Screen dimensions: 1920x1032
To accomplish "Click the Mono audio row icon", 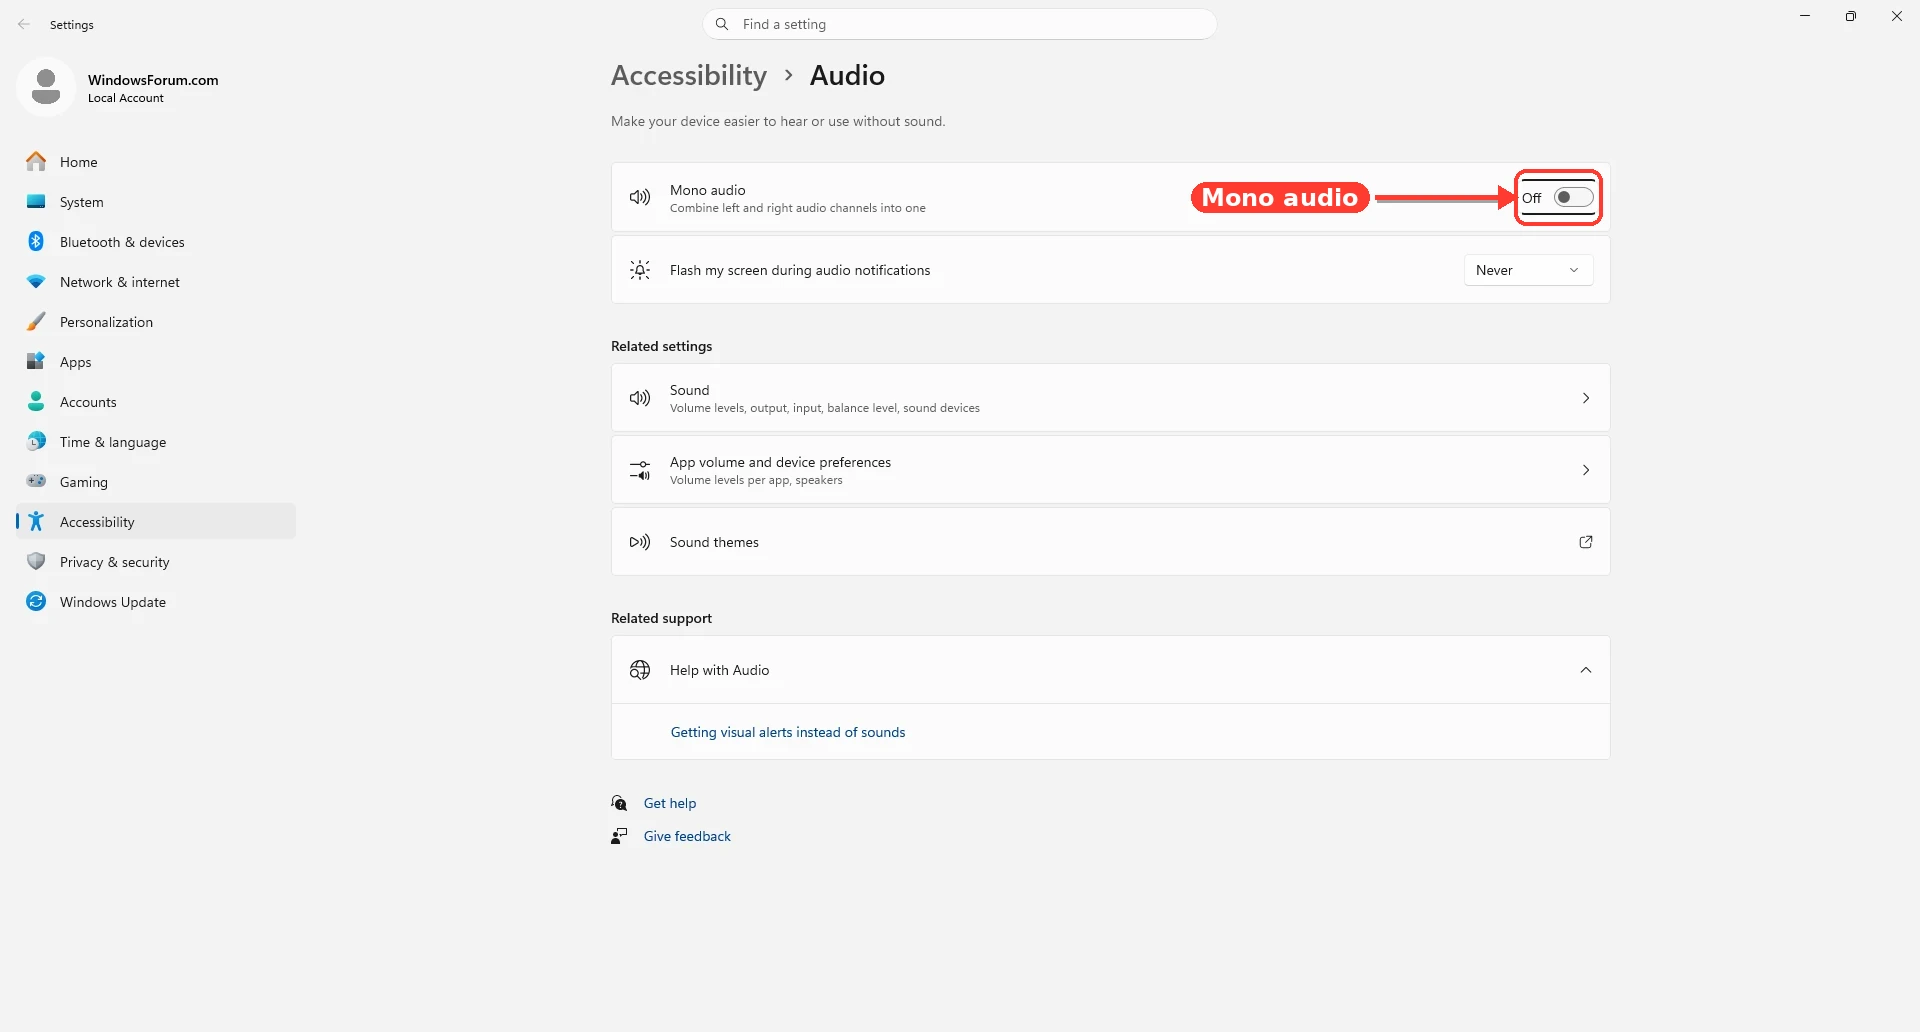I will 640,198.
